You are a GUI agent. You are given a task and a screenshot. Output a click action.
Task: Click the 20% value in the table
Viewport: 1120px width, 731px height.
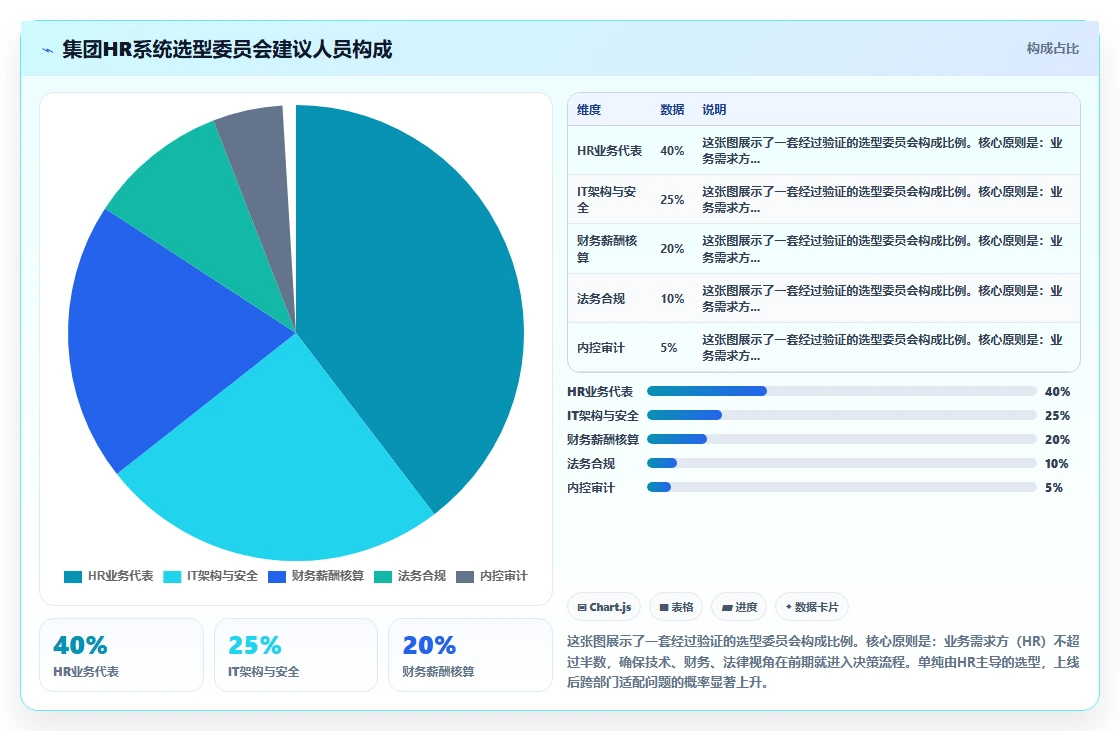(x=672, y=249)
